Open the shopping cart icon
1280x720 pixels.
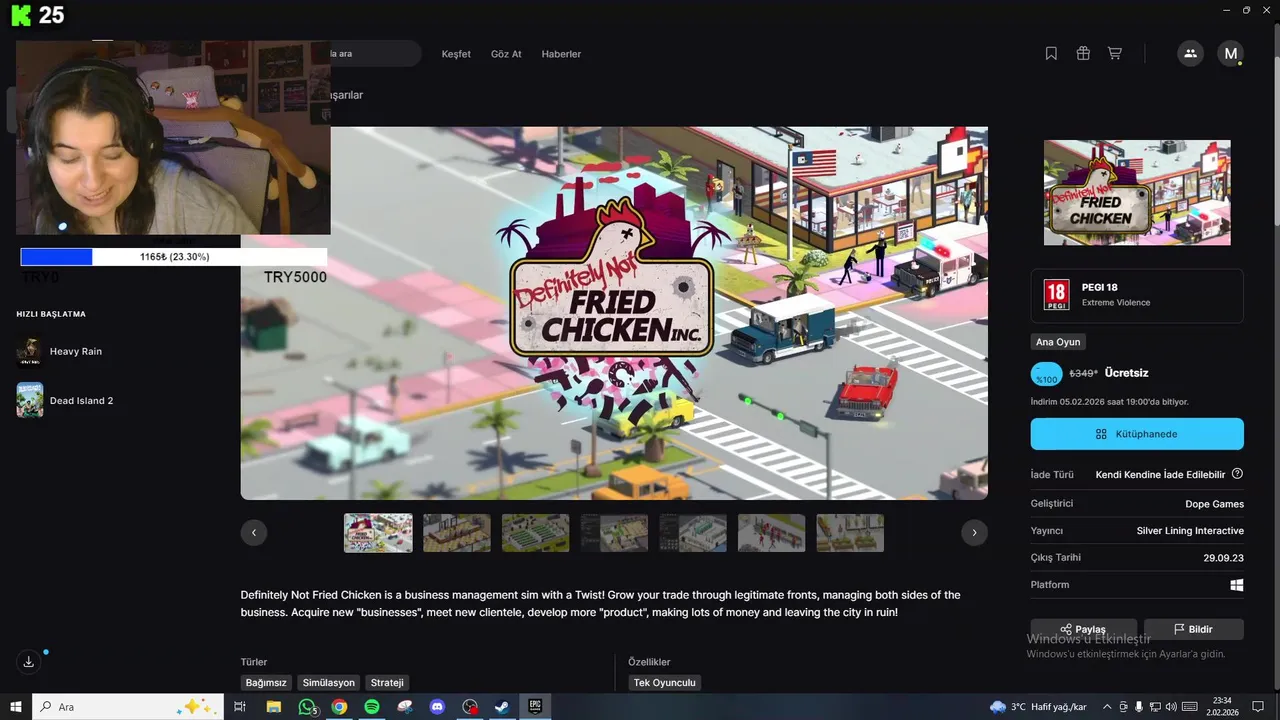tap(1114, 54)
